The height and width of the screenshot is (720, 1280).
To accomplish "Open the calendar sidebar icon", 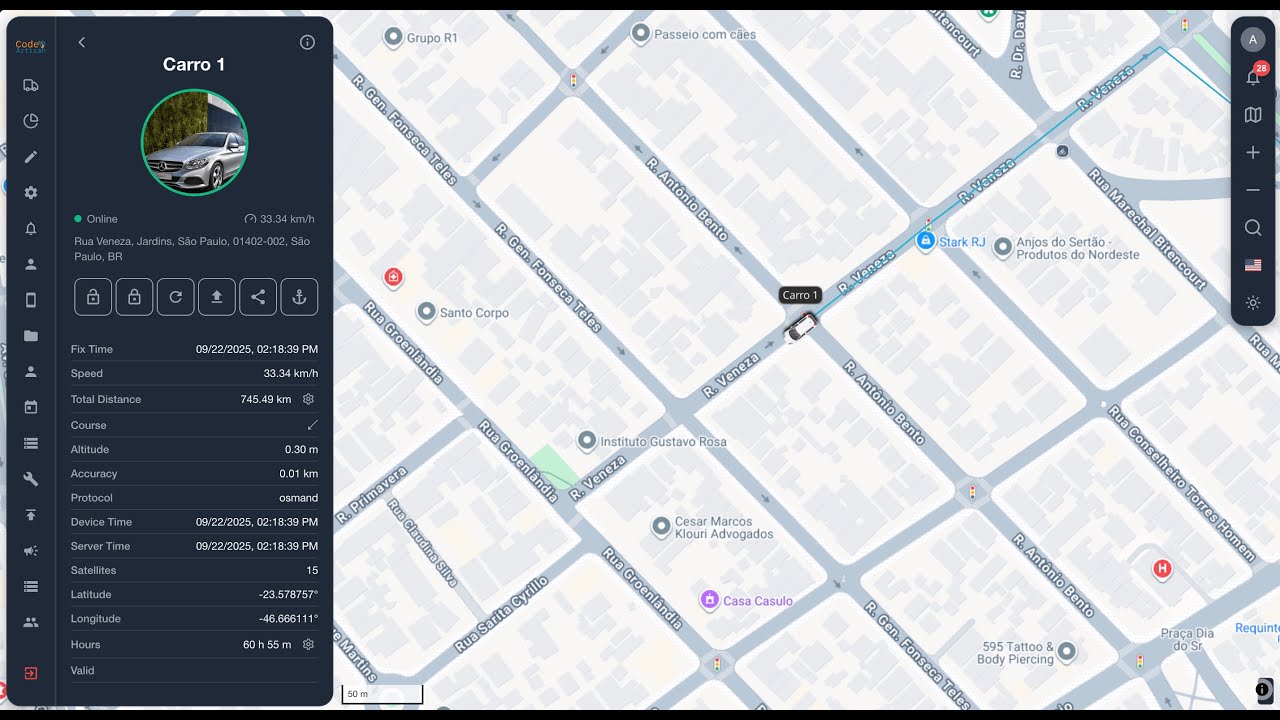I will tap(31, 407).
